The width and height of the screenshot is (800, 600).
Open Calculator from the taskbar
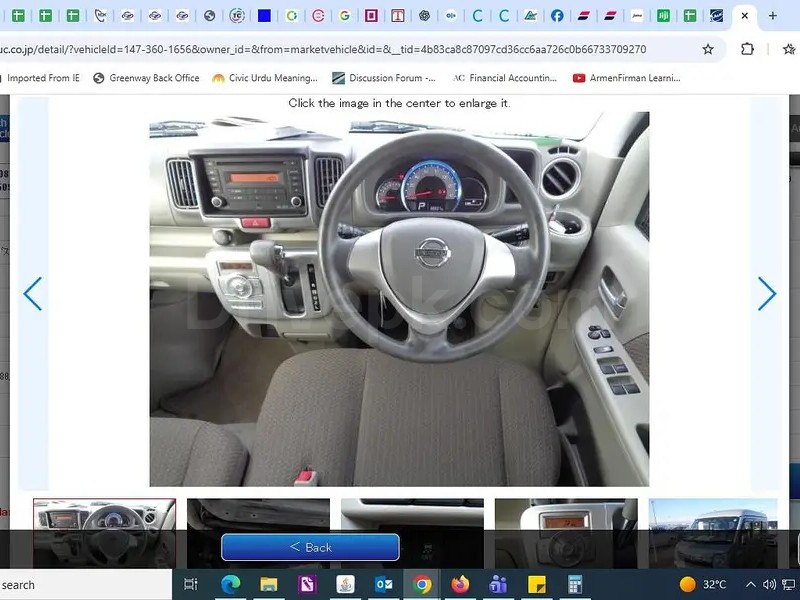click(x=575, y=584)
